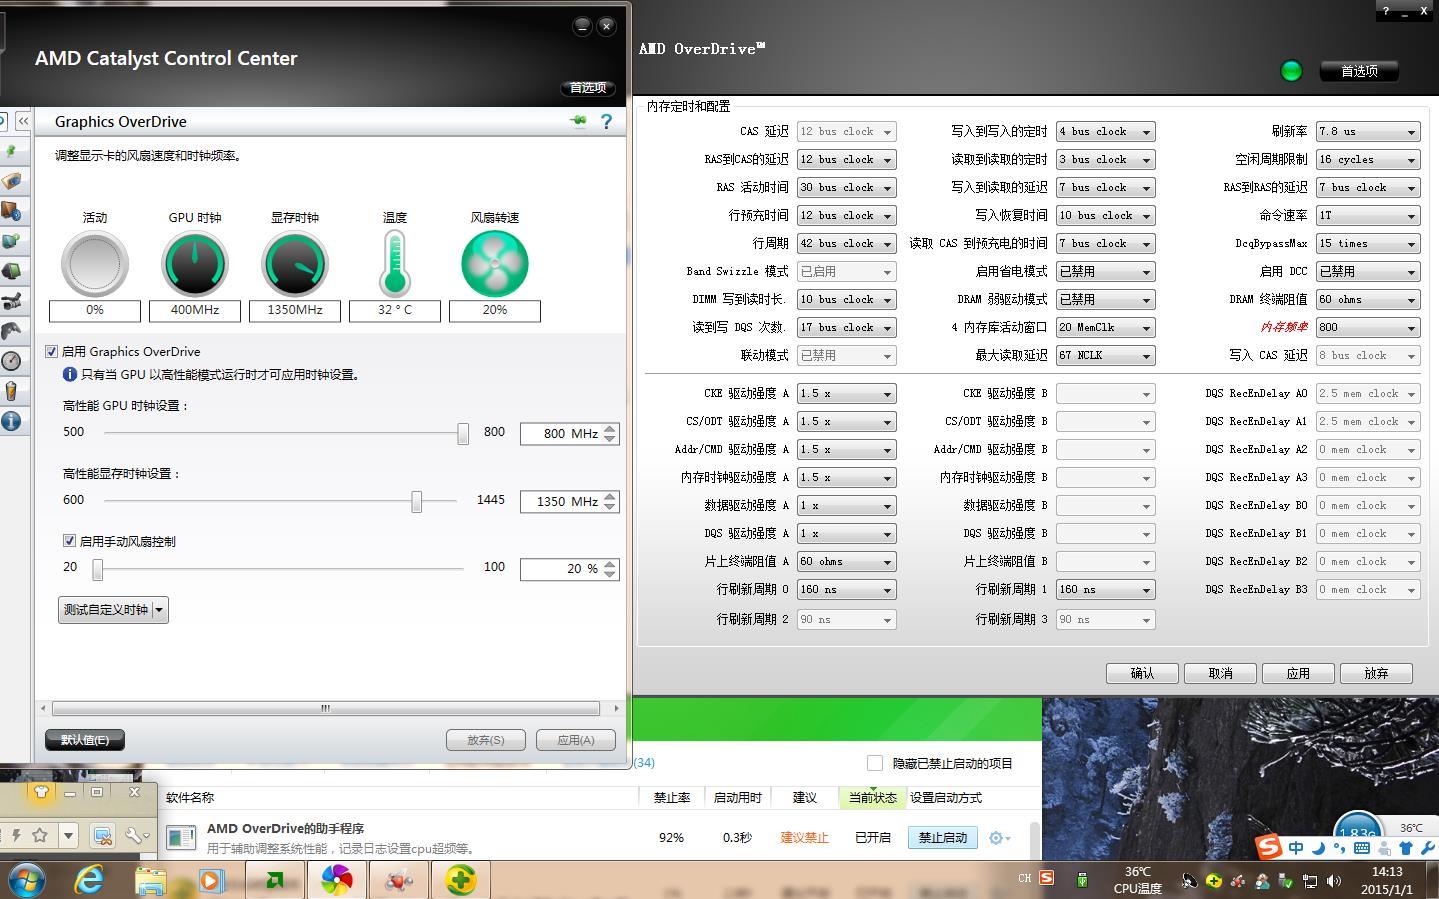The image size is (1439, 899).
Task: Open the red 内存频率 dropdown
Action: pos(1368,328)
